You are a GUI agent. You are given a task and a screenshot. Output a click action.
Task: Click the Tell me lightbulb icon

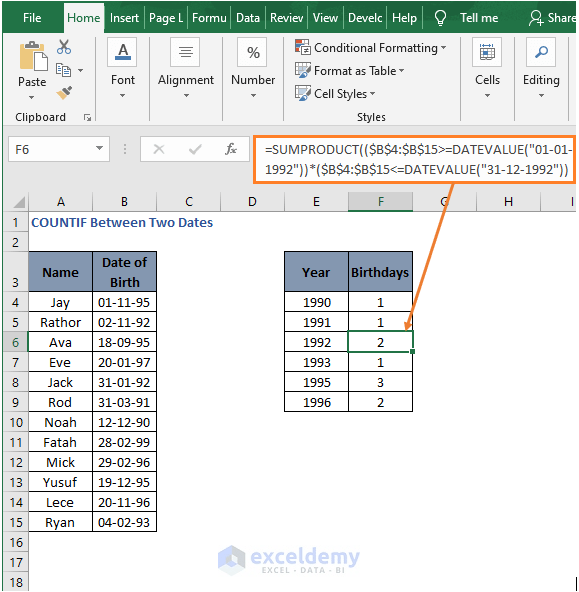440,18
